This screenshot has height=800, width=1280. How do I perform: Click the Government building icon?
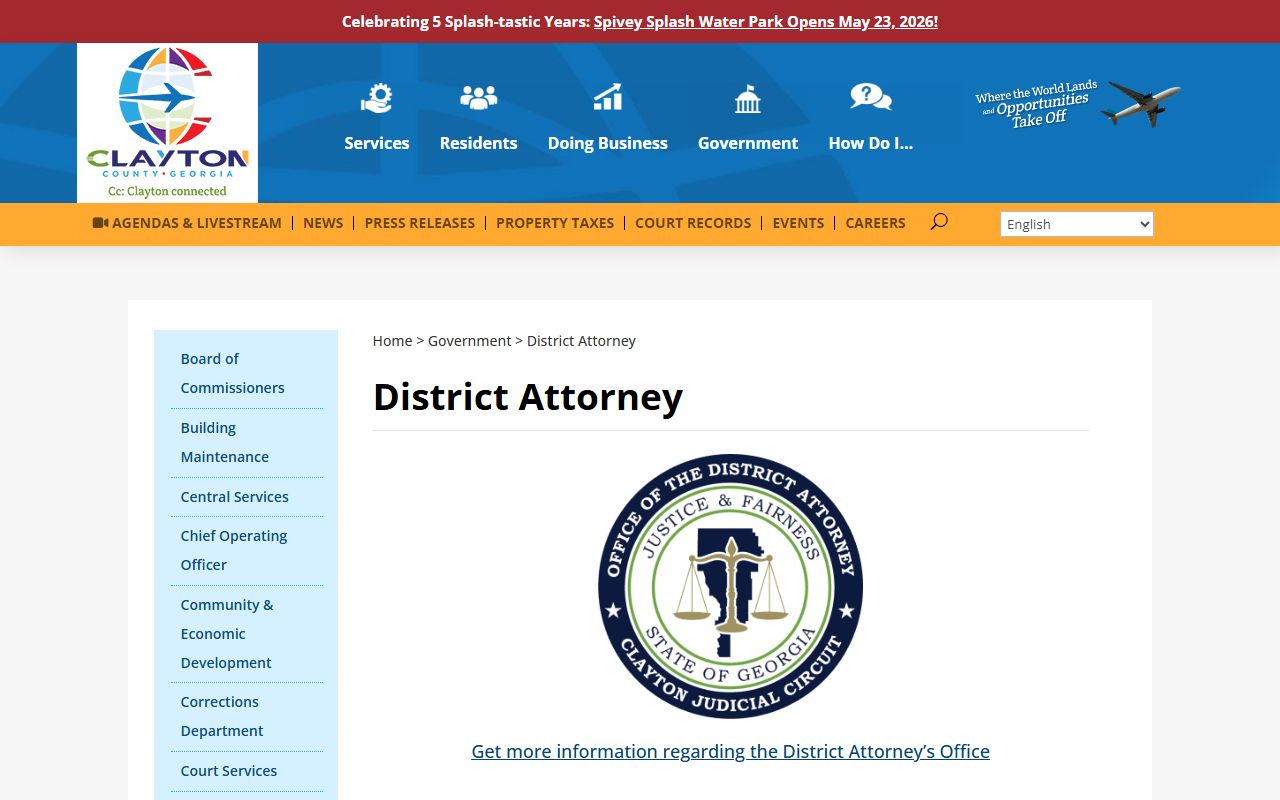coord(748,98)
